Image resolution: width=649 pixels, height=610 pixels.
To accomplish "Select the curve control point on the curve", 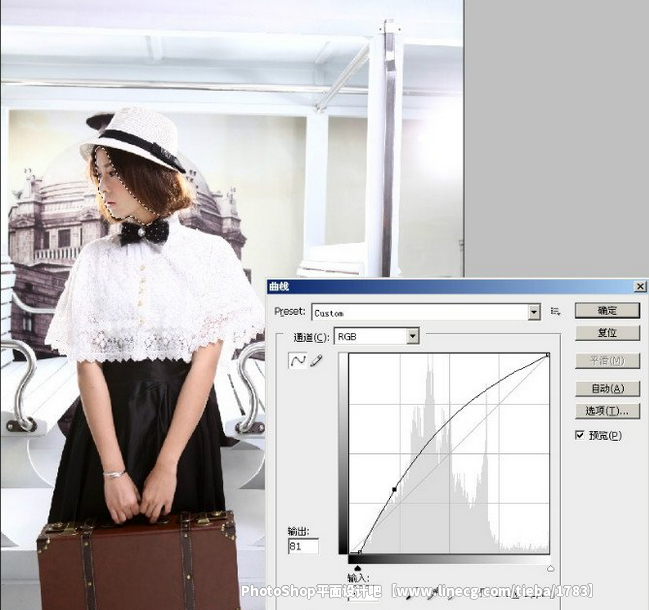I will click(394, 489).
